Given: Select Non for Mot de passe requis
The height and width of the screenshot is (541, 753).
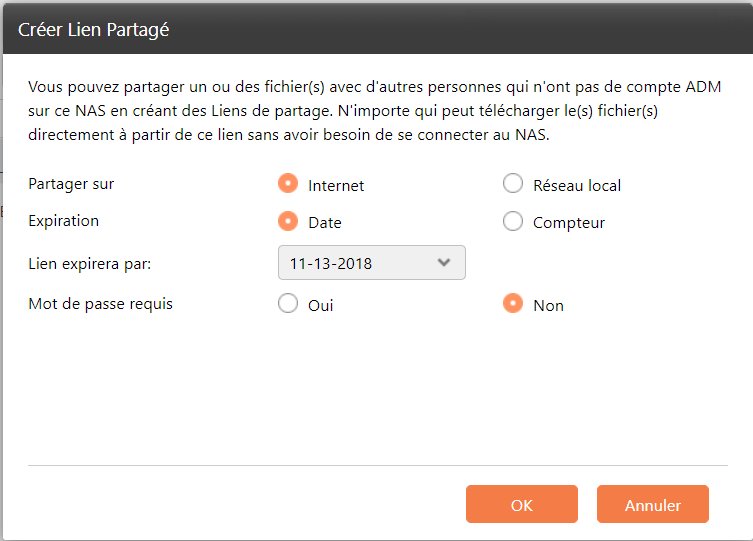Looking at the screenshot, I should [513, 304].
